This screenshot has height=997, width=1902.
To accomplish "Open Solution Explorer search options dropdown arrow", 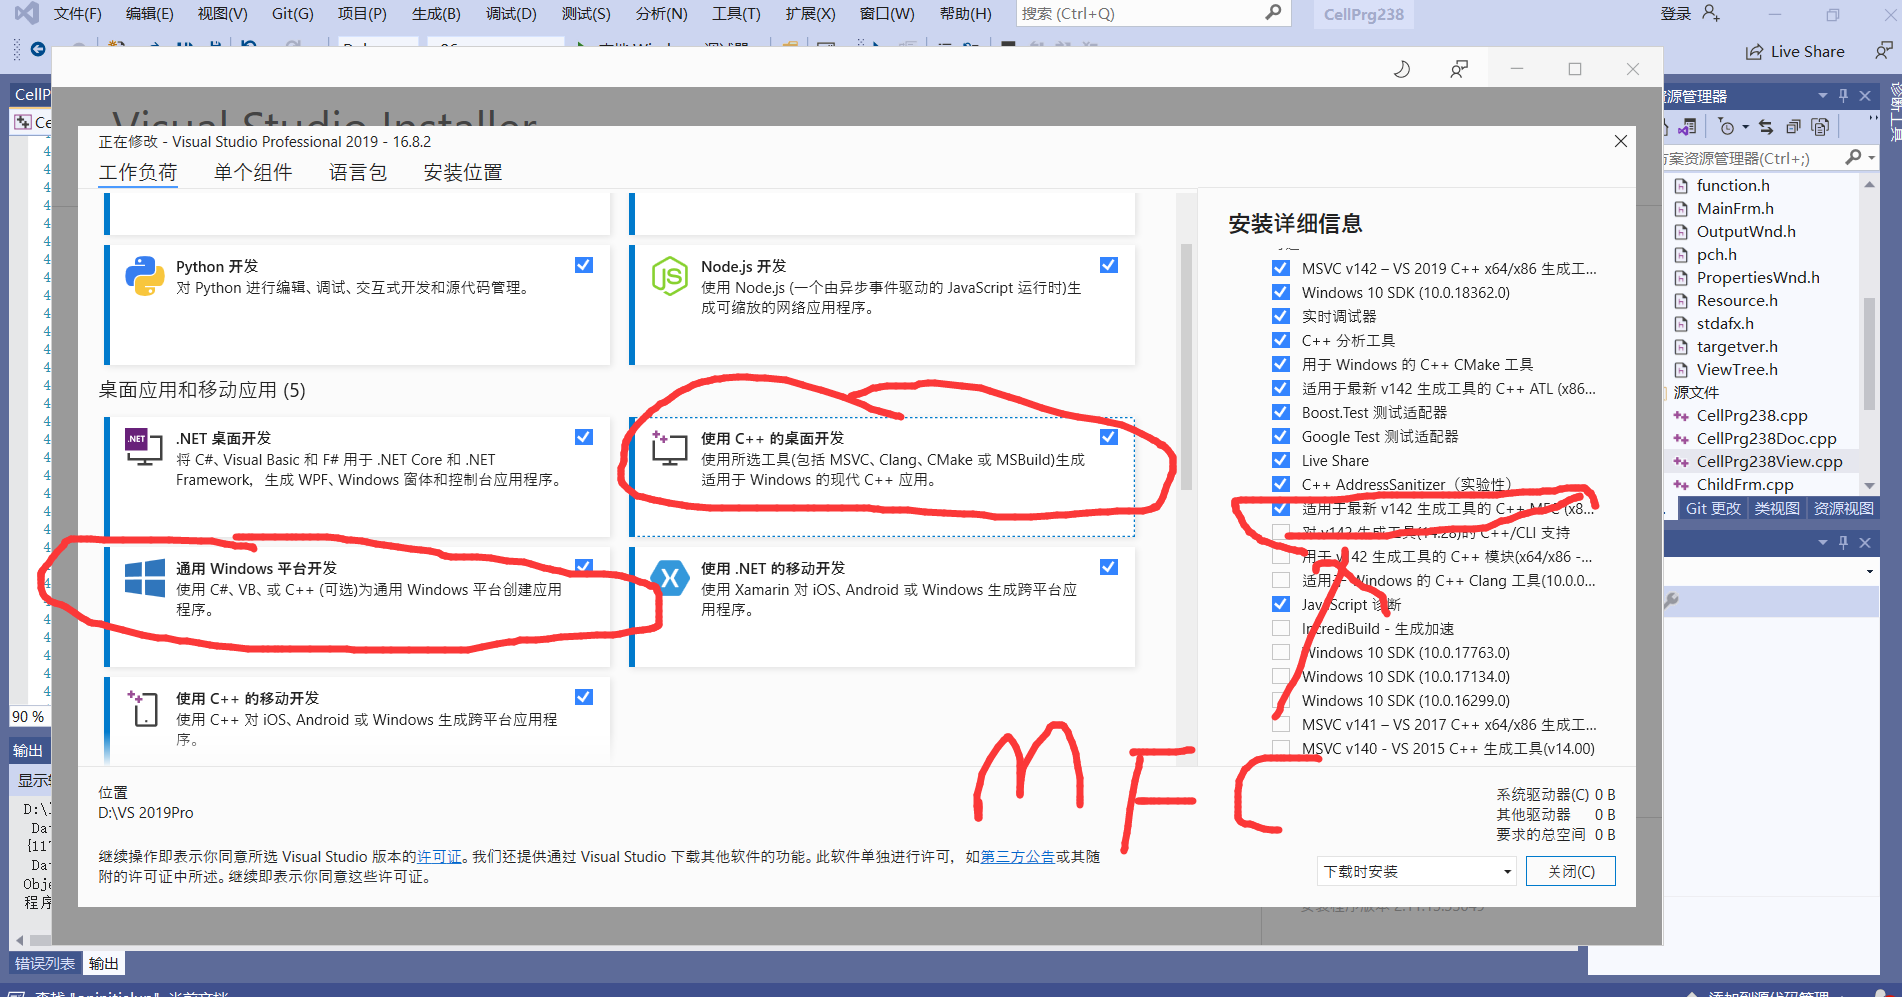I will click(1871, 158).
